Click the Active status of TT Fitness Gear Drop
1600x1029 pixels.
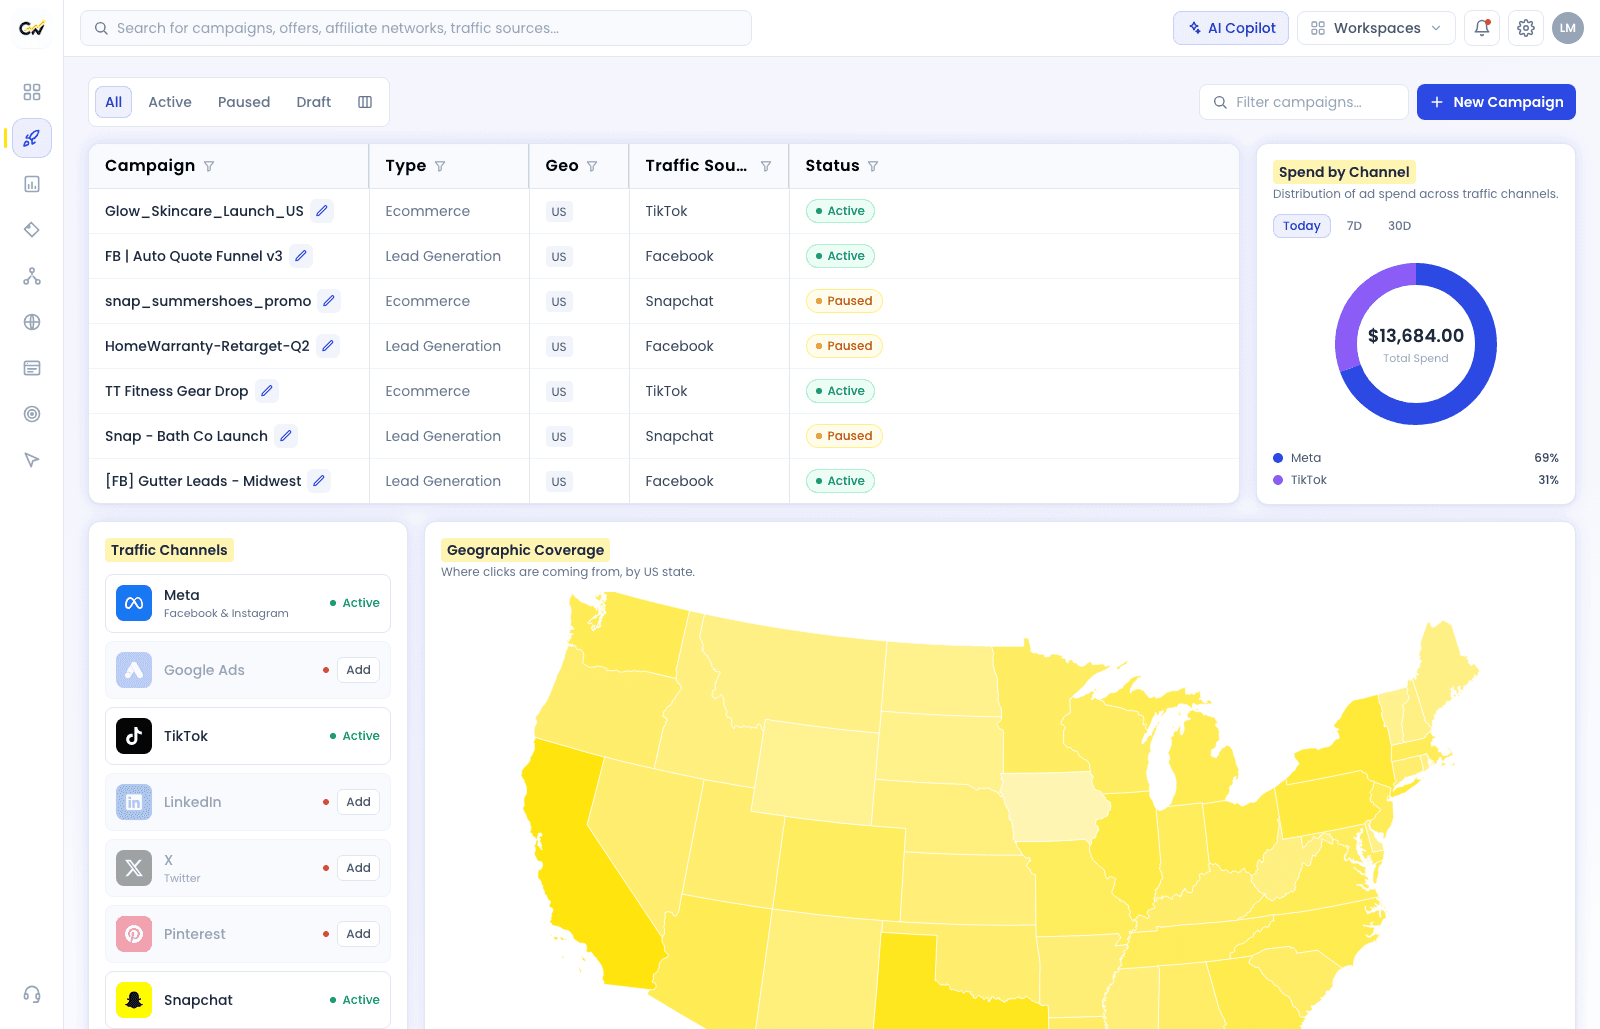pyautogui.click(x=840, y=391)
